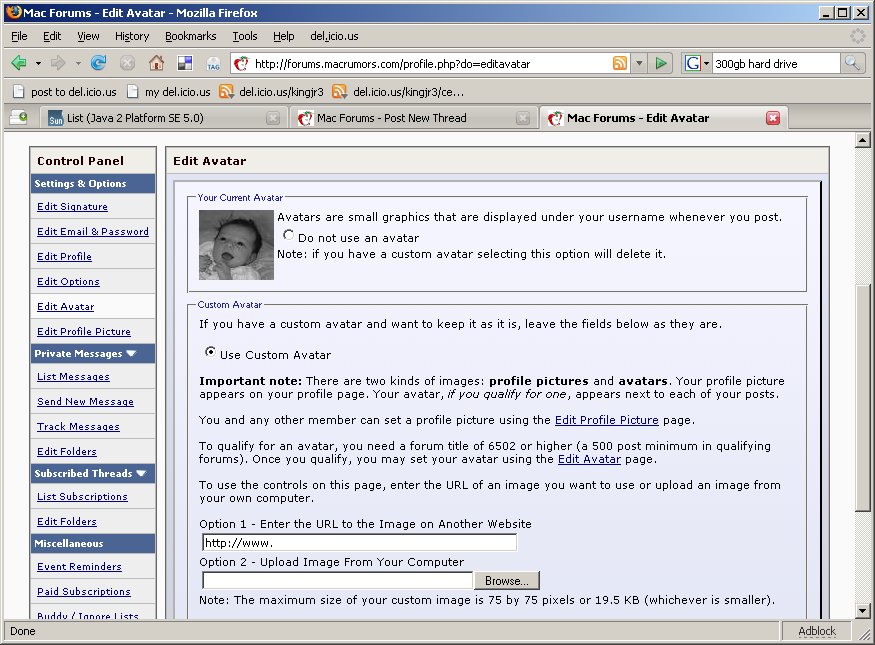Go to the Home page icon
The image size is (875, 645).
[156, 63]
